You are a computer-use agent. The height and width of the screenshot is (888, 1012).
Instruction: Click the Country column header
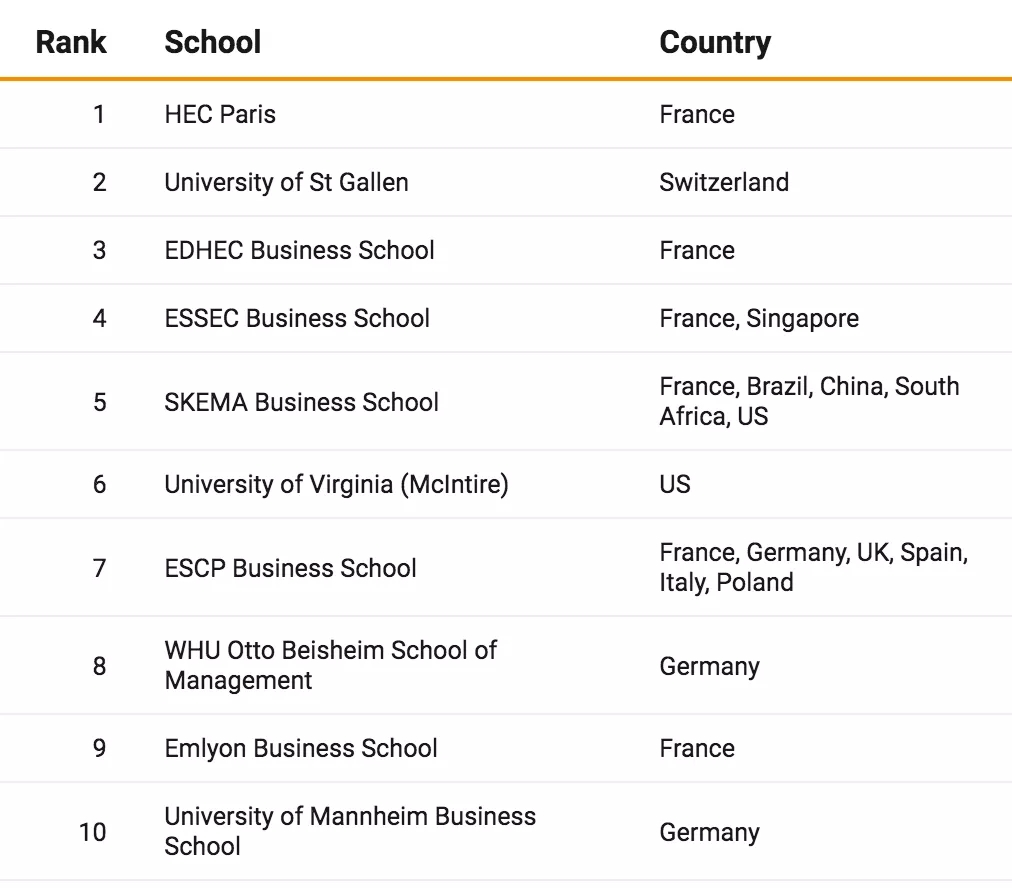pos(715,43)
